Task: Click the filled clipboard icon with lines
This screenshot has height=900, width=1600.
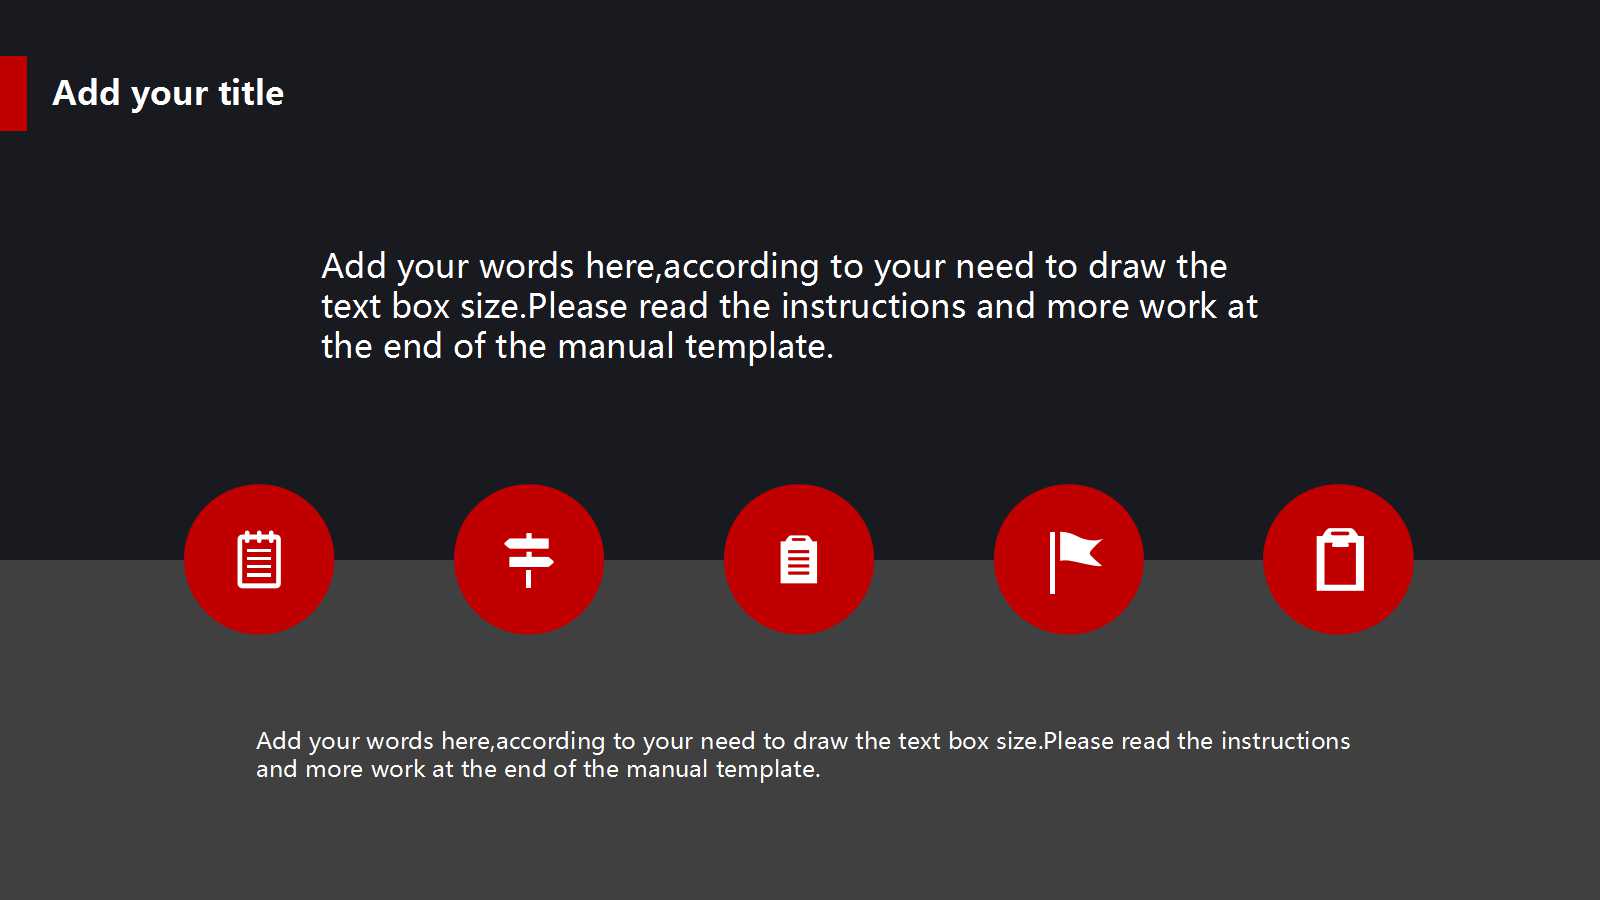Action: (x=799, y=559)
